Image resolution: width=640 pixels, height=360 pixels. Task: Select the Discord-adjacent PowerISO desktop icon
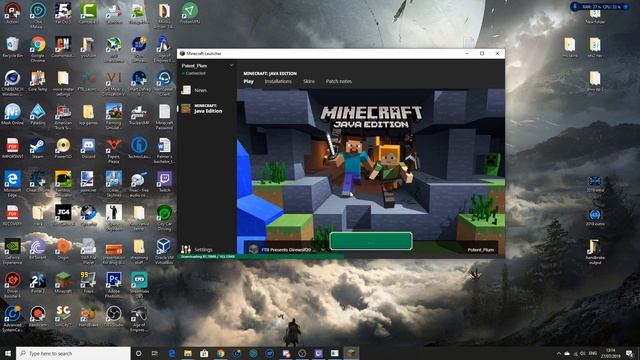63,148
